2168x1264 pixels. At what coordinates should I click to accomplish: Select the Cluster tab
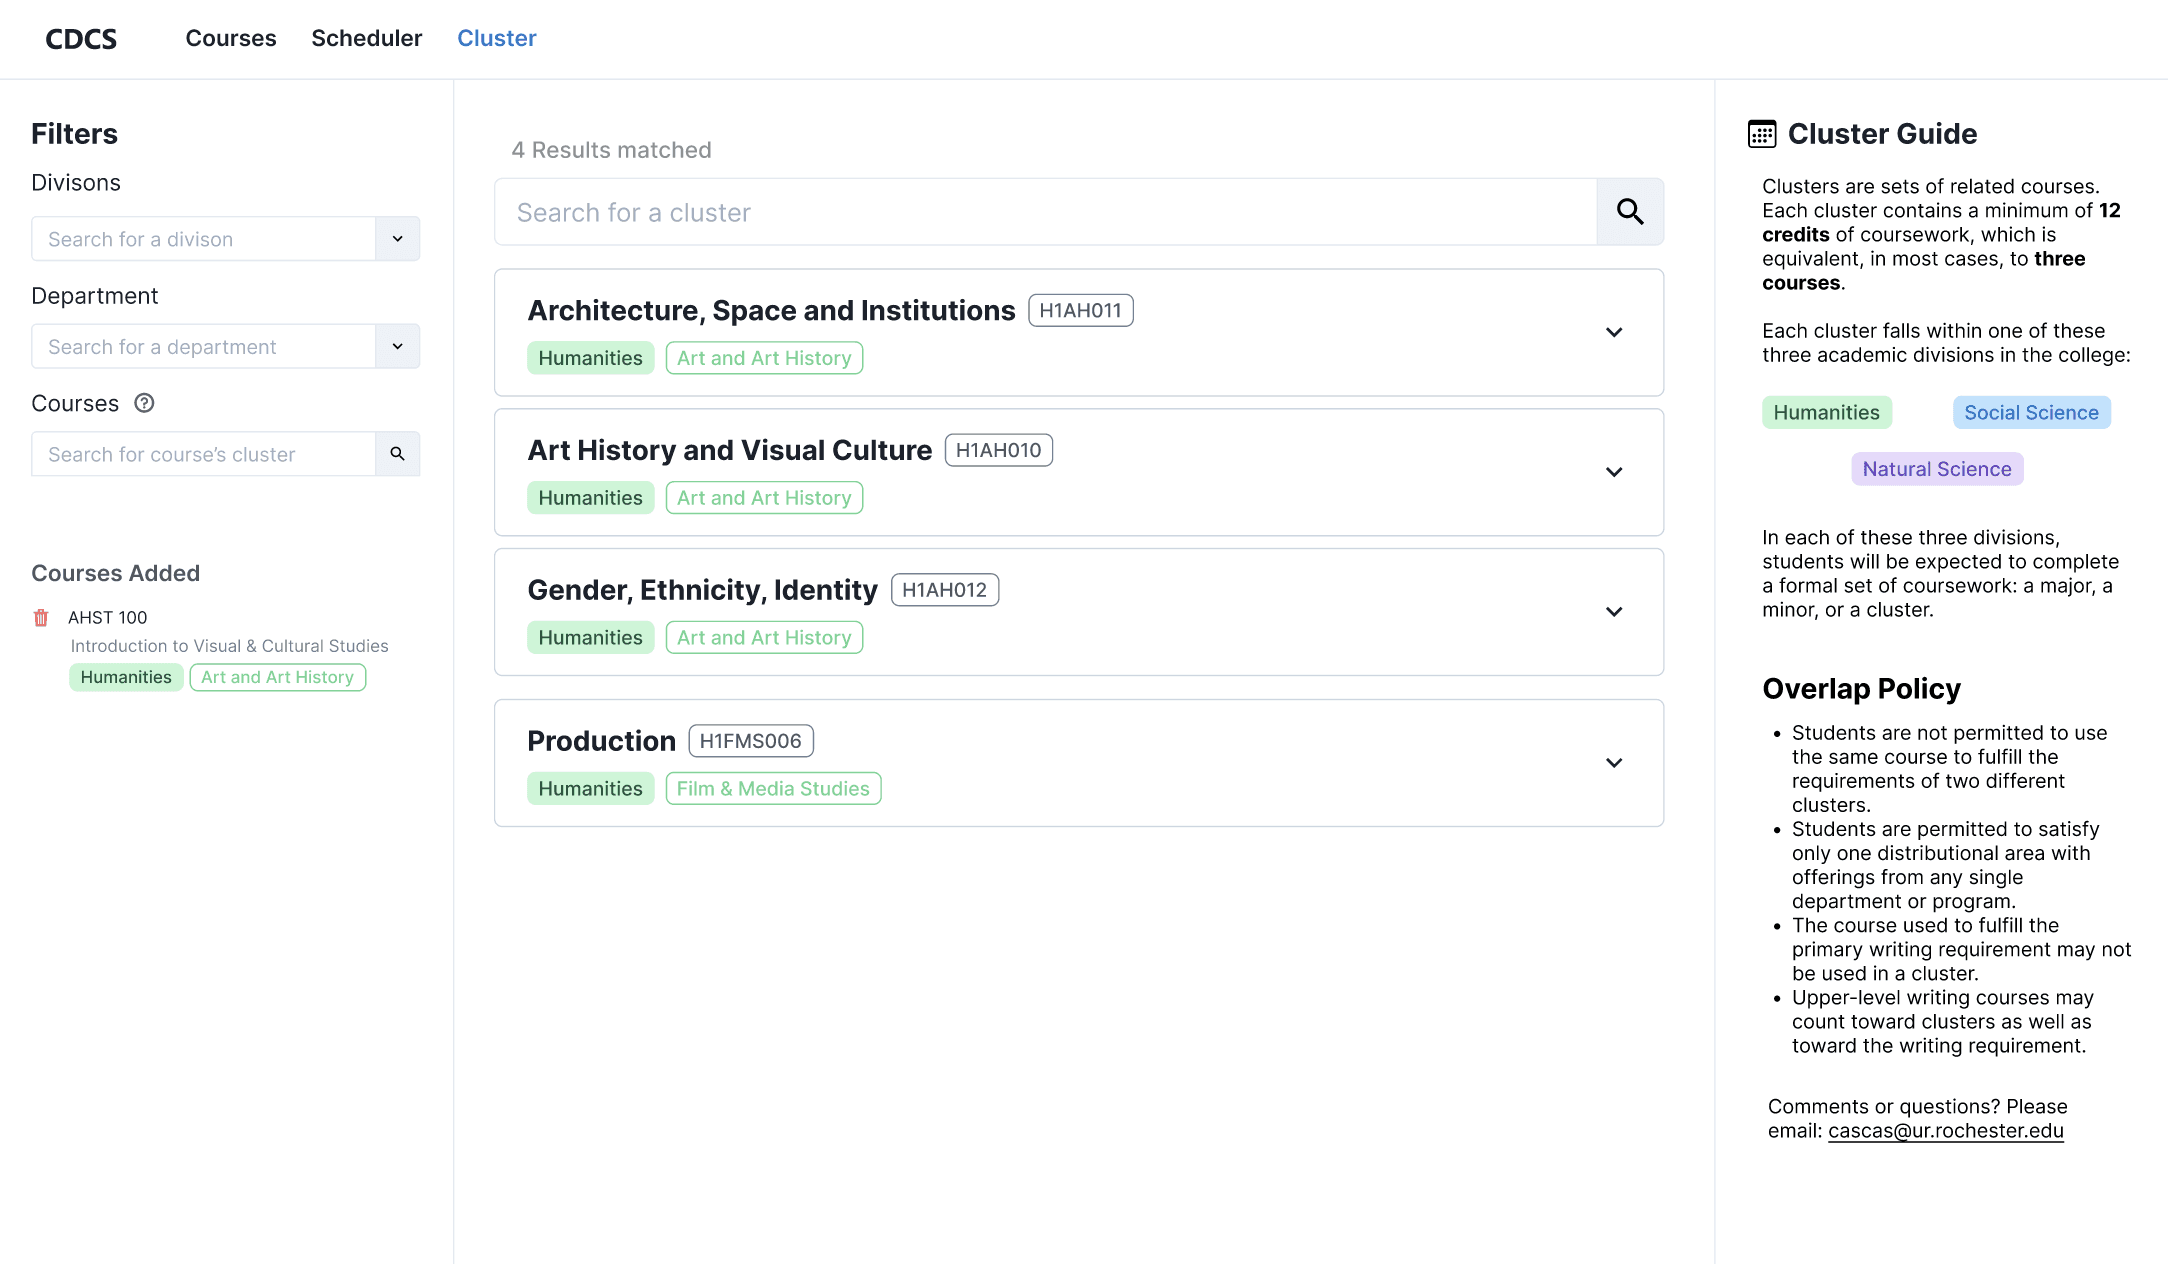tap(496, 38)
